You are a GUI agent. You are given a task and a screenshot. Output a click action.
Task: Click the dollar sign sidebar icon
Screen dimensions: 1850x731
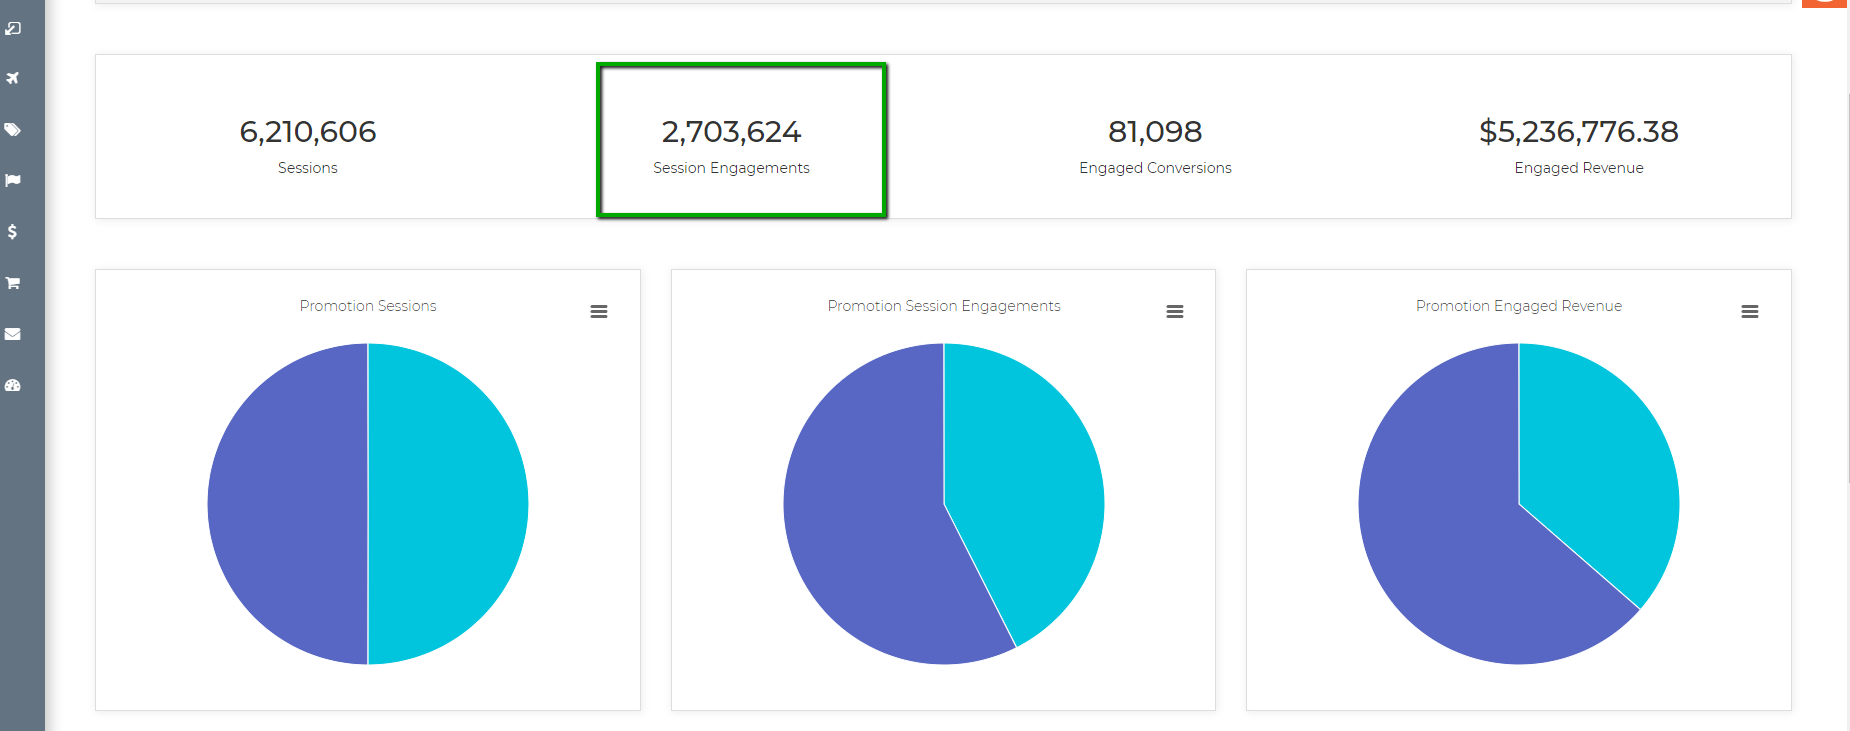point(12,232)
